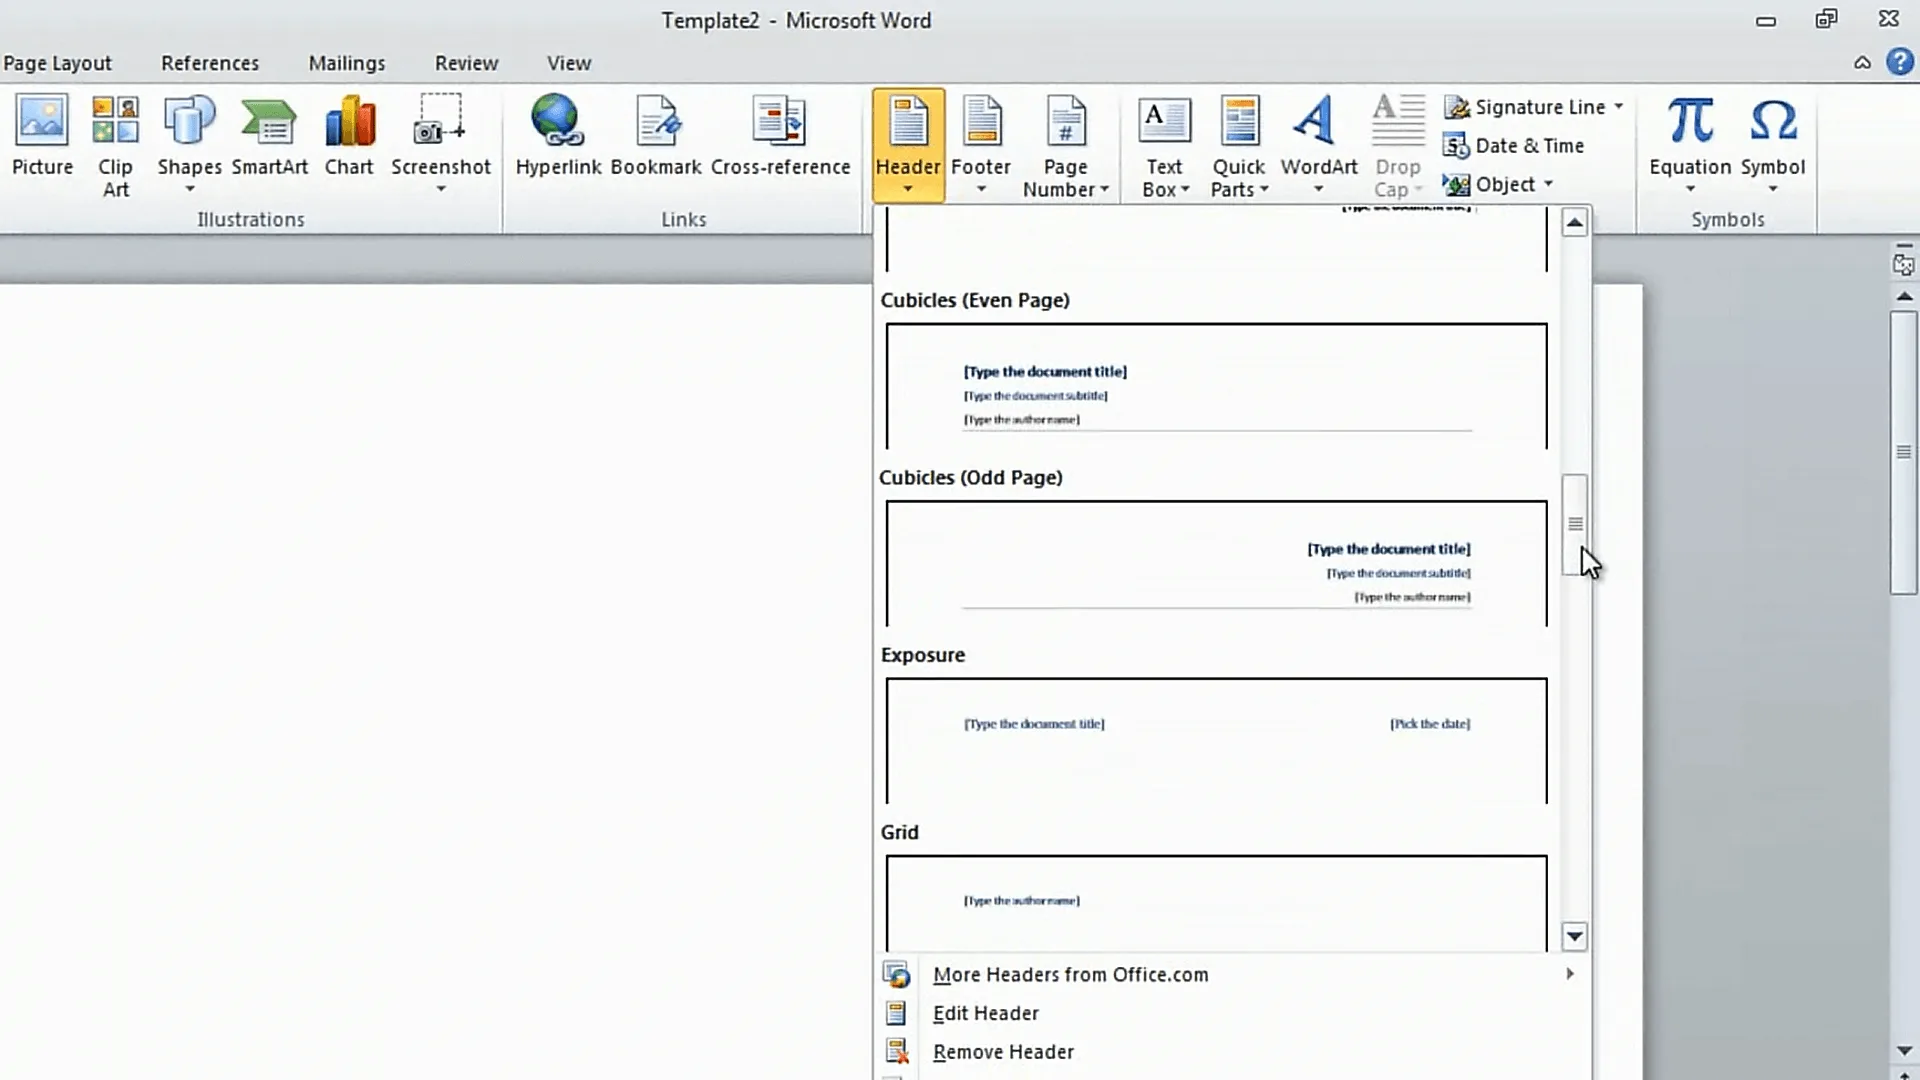The width and height of the screenshot is (1920, 1080).
Task: Insert a Hyperlink
Action: pos(557,140)
